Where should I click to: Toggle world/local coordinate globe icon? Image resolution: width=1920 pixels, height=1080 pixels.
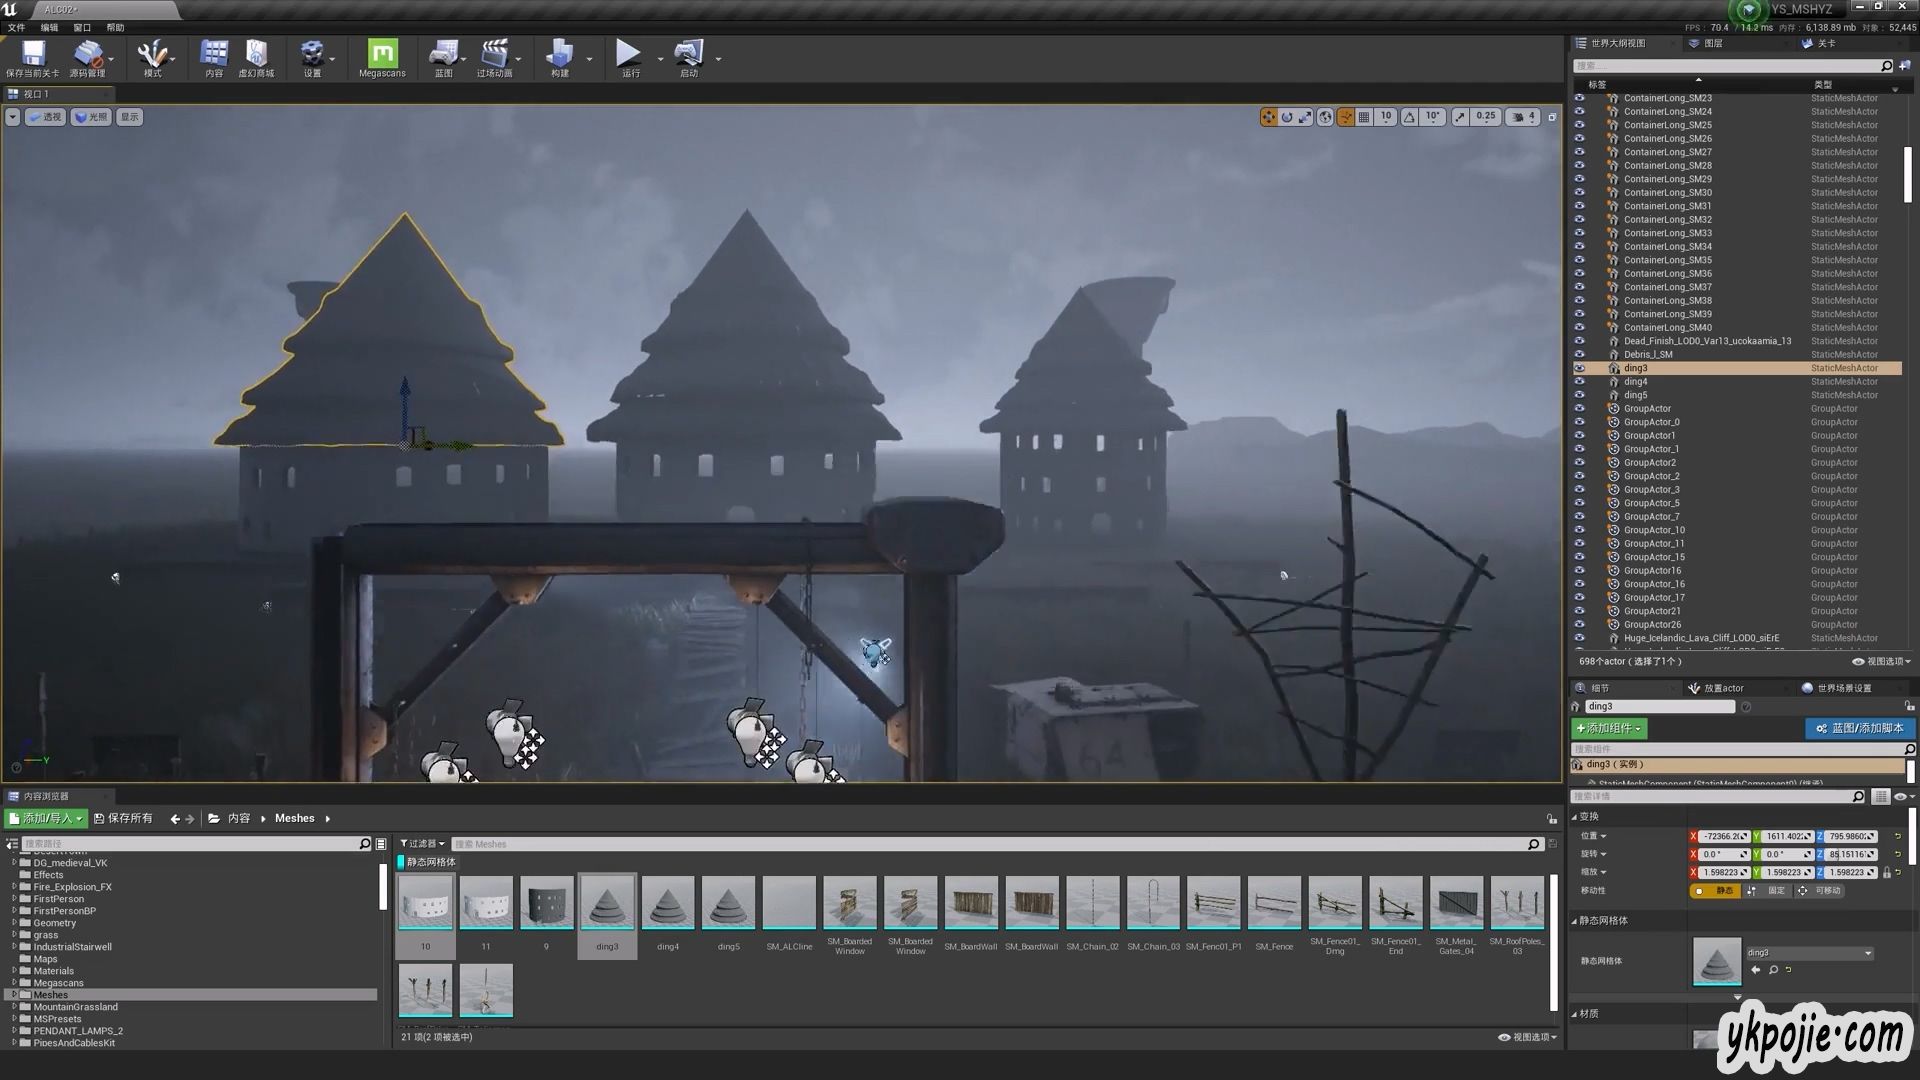coord(1325,117)
